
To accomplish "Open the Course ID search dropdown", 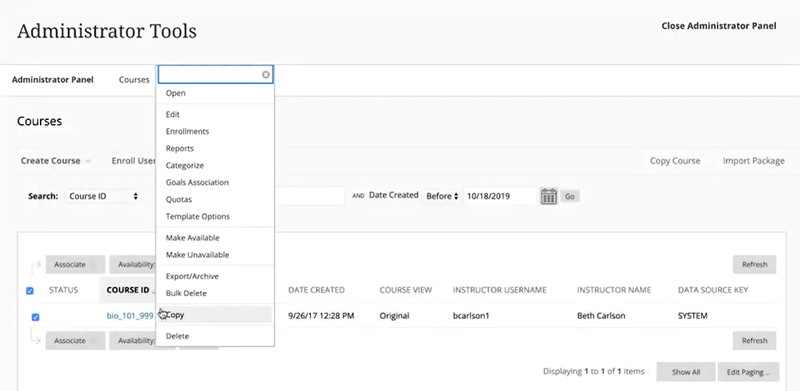I will point(103,196).
